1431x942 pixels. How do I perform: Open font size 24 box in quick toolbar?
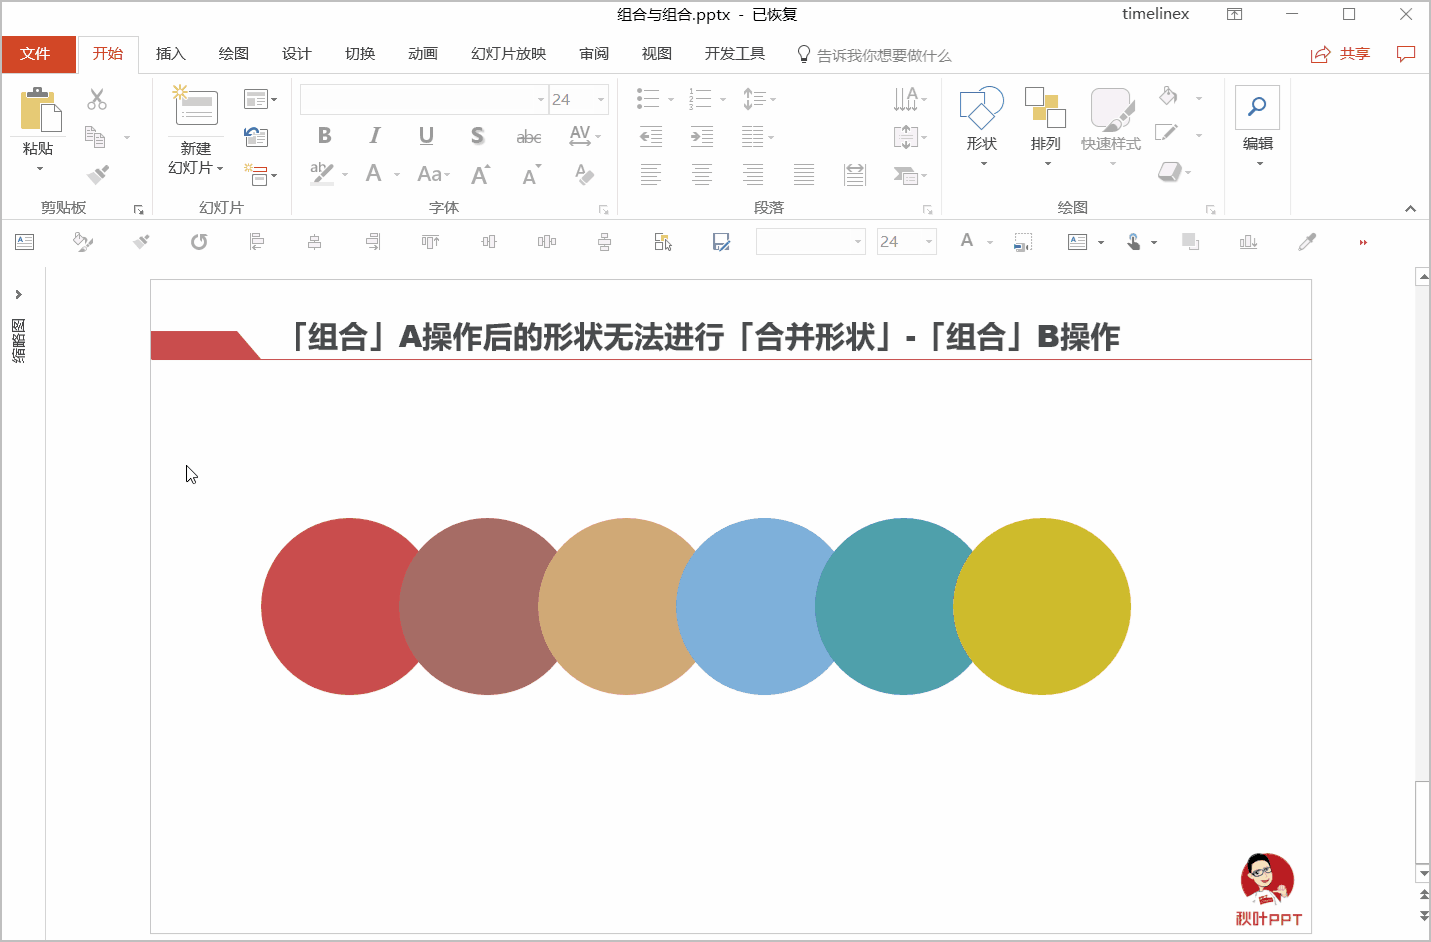point(906,241)
